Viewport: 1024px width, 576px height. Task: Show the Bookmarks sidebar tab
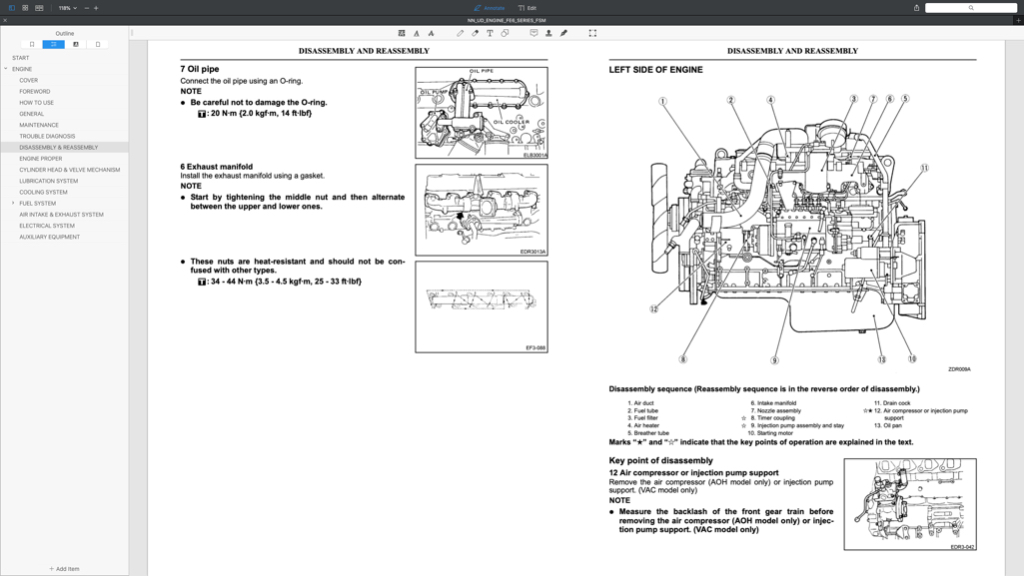pyautogui.click(x=31, y=44)
